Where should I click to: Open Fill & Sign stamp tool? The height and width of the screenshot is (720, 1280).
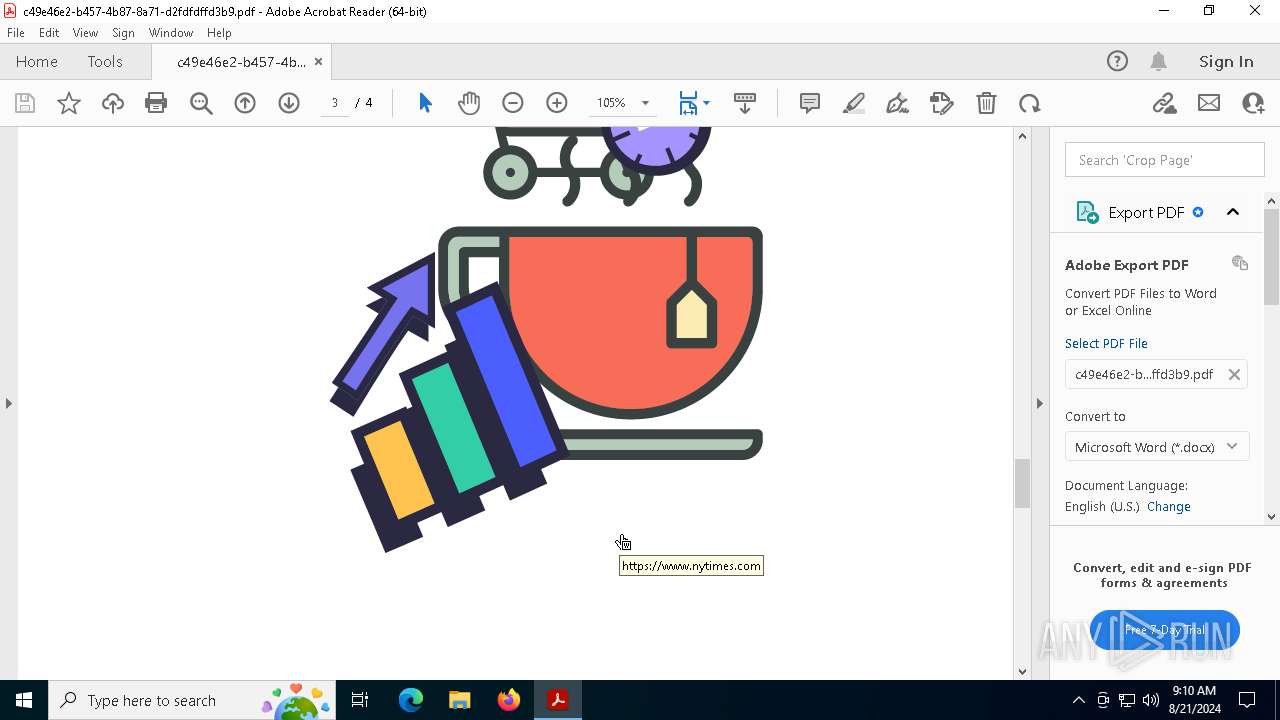942,103
